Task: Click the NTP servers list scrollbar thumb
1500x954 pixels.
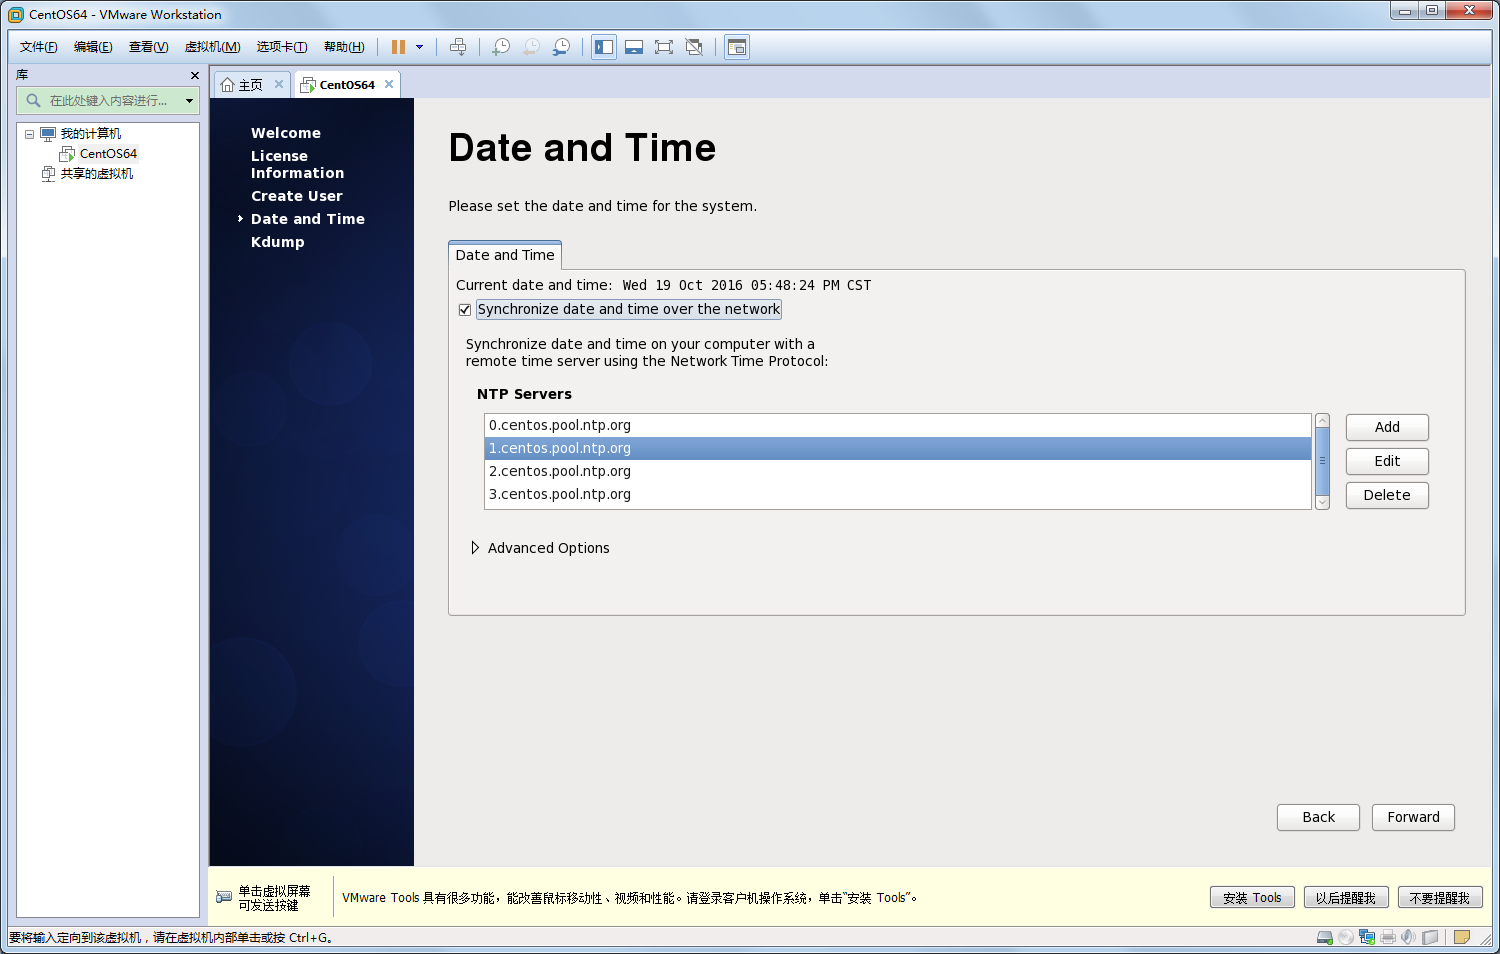Action: [1322, 461]
